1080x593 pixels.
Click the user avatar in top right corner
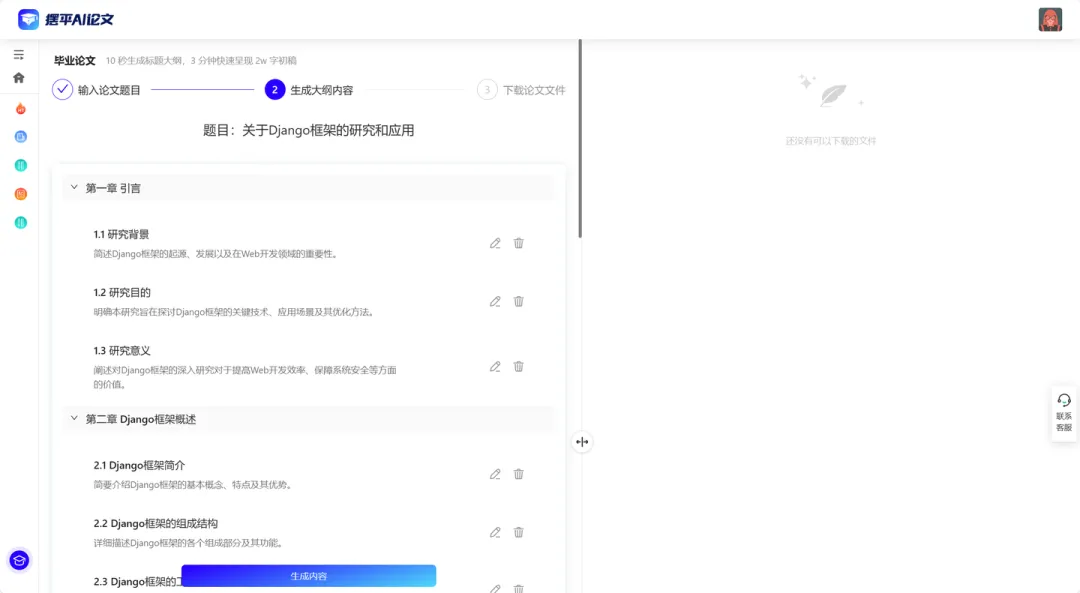[1049, 18]
